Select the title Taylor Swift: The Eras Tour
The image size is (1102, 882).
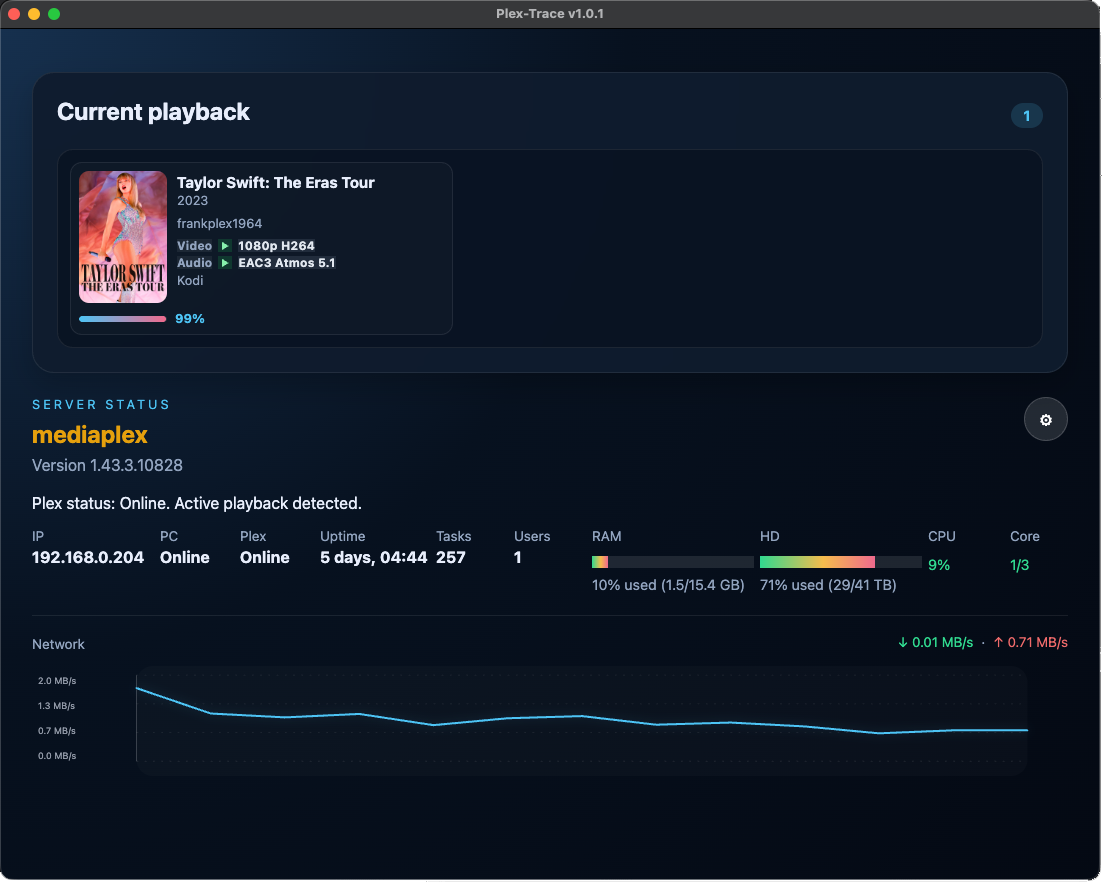pos(276,183)
